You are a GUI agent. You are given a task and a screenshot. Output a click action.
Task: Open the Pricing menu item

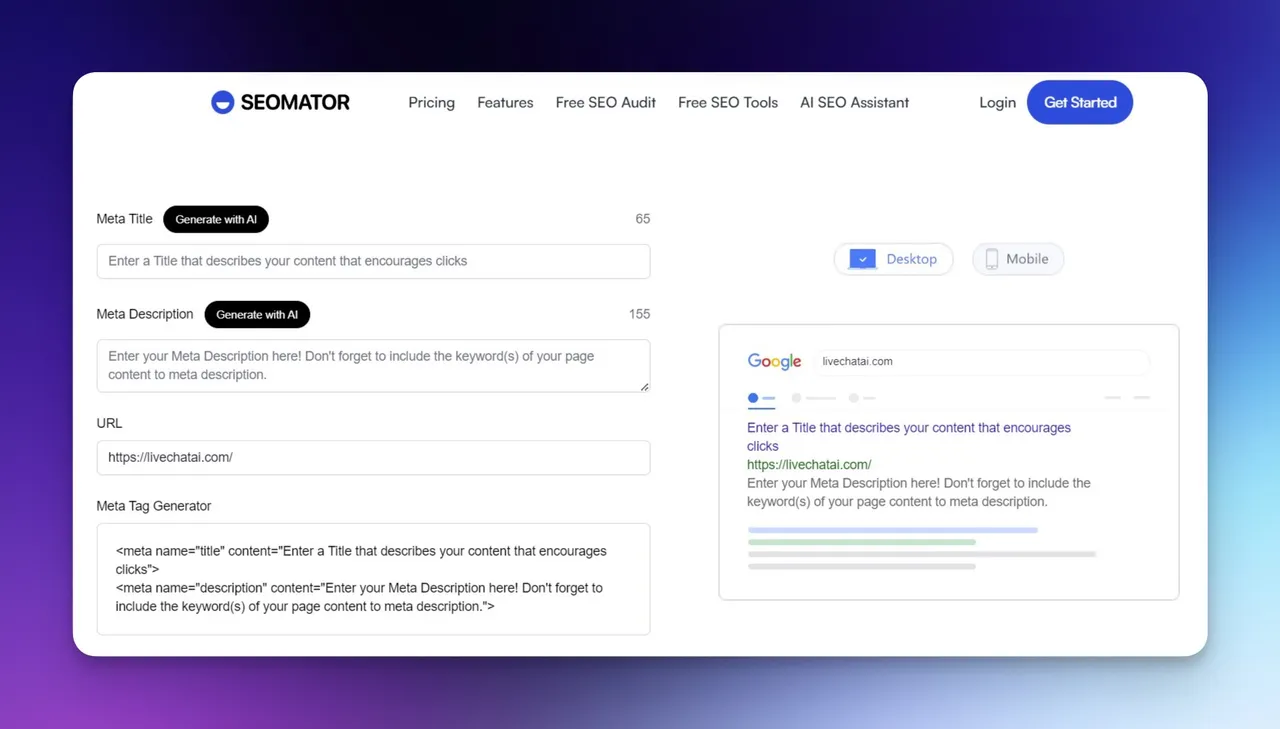tap(432, 102)
